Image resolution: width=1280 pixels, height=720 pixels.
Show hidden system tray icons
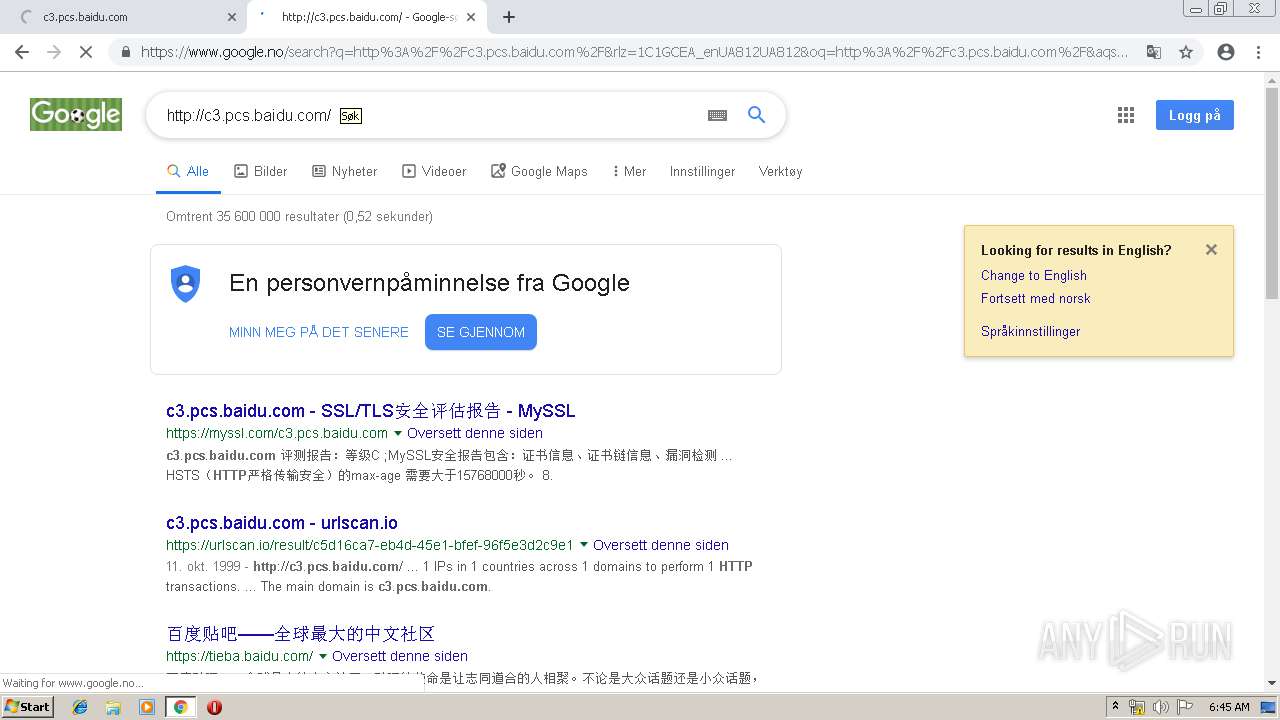(1116, 707)
